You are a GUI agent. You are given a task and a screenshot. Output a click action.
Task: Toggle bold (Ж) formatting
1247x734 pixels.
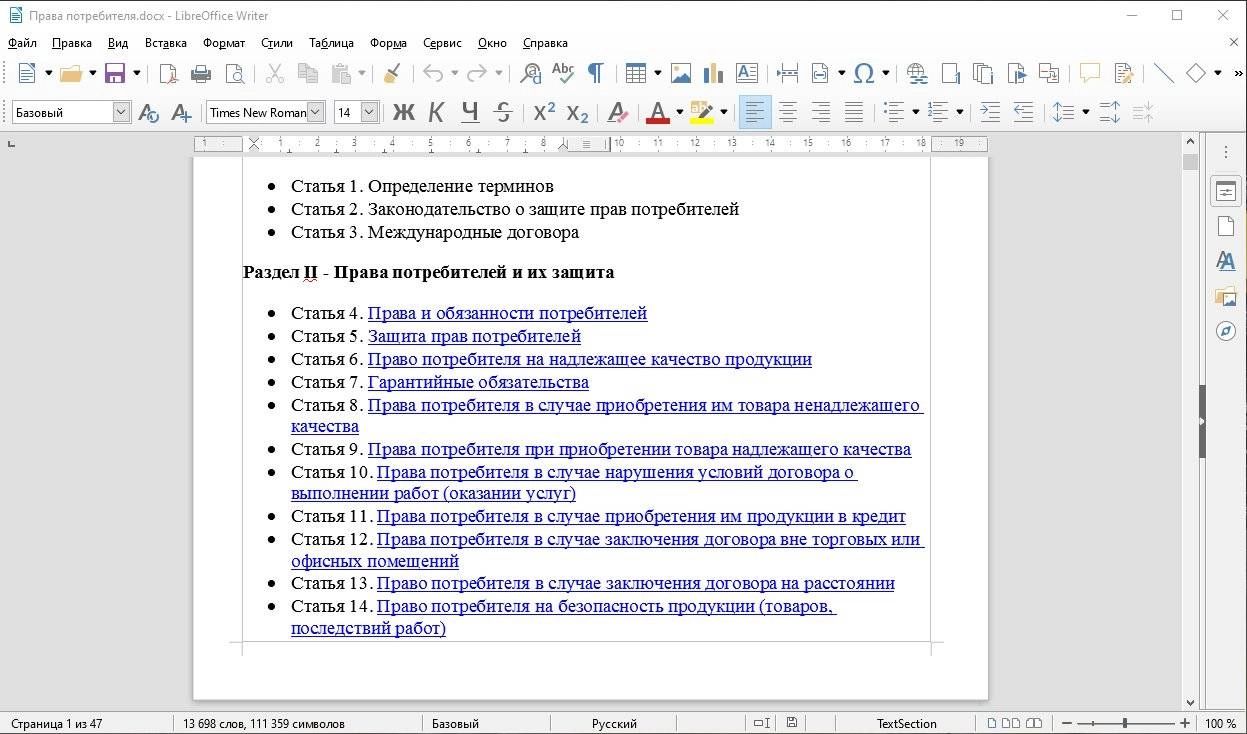tap(403, 112)
